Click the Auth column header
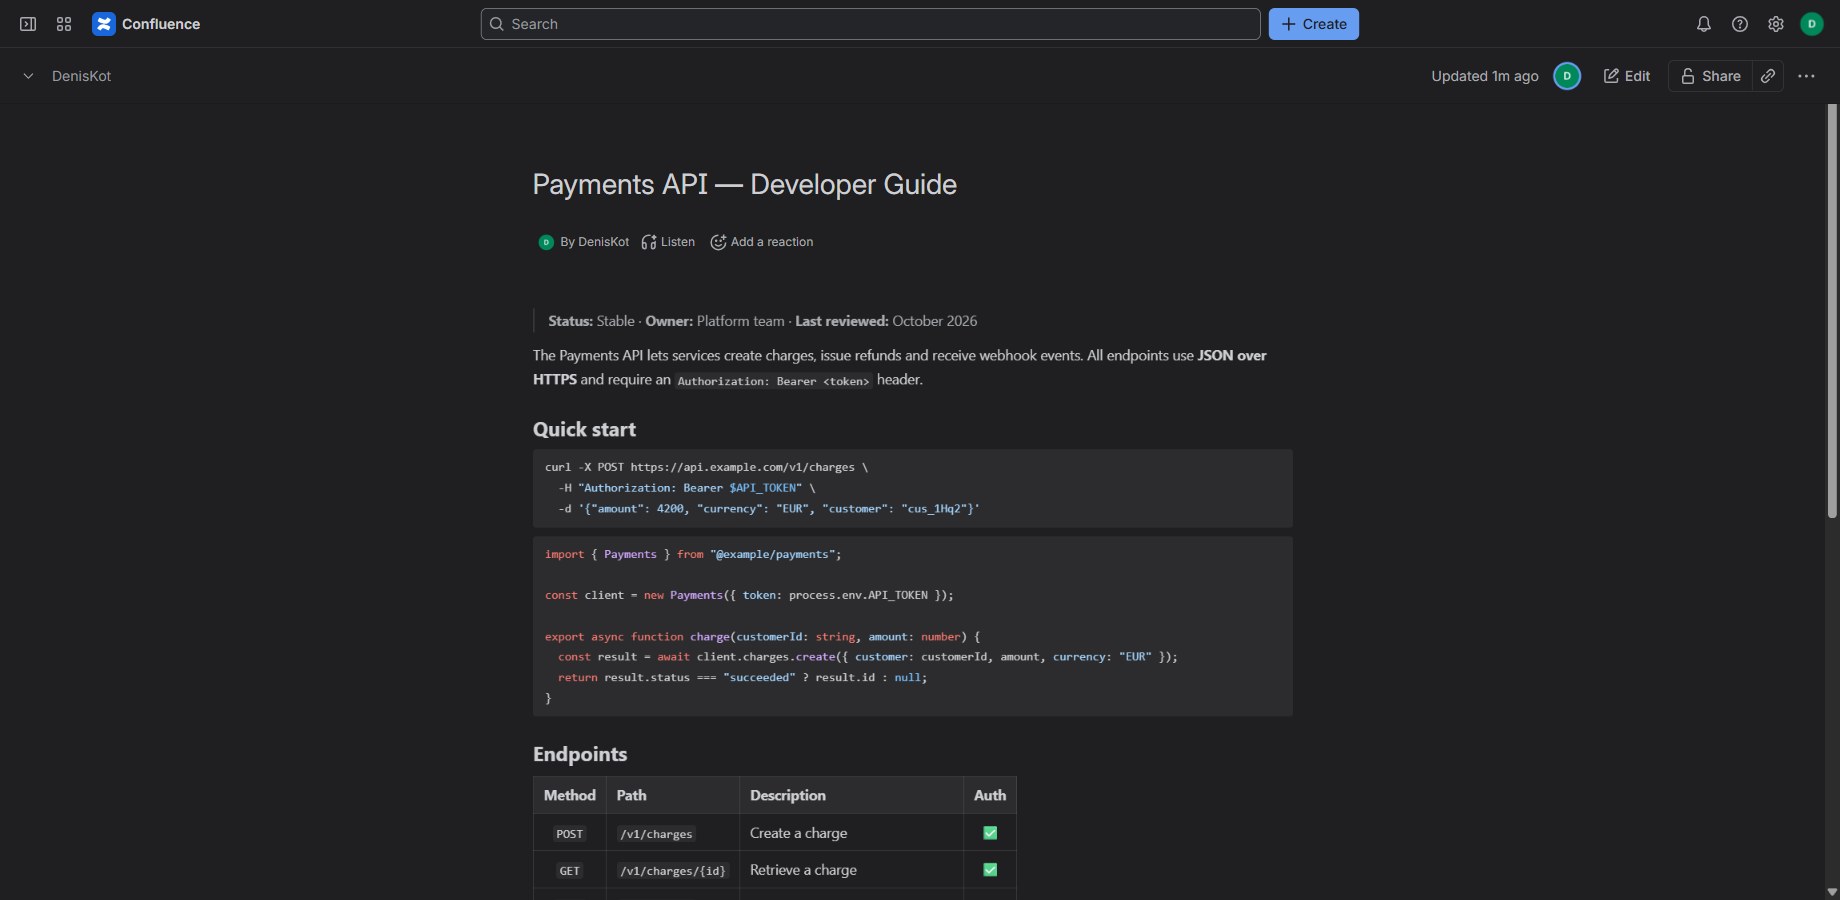This screenshot has height=900, width=1840. pyautogui.click(x=990, y=795)
